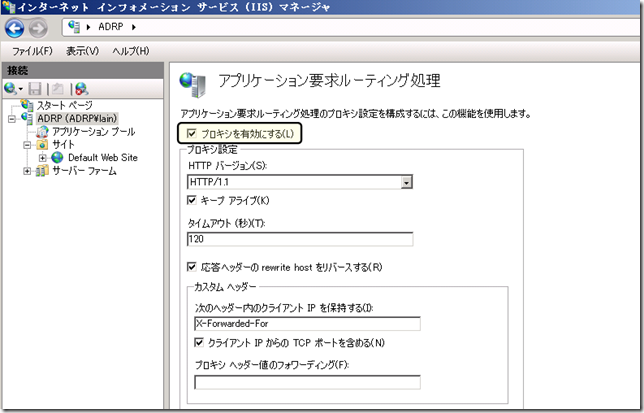Image resolution: width=644 pixels, height=413 pixels.
Task: Click the サイト folder icon
Action: pyautogui.click(x=42, y=145)
